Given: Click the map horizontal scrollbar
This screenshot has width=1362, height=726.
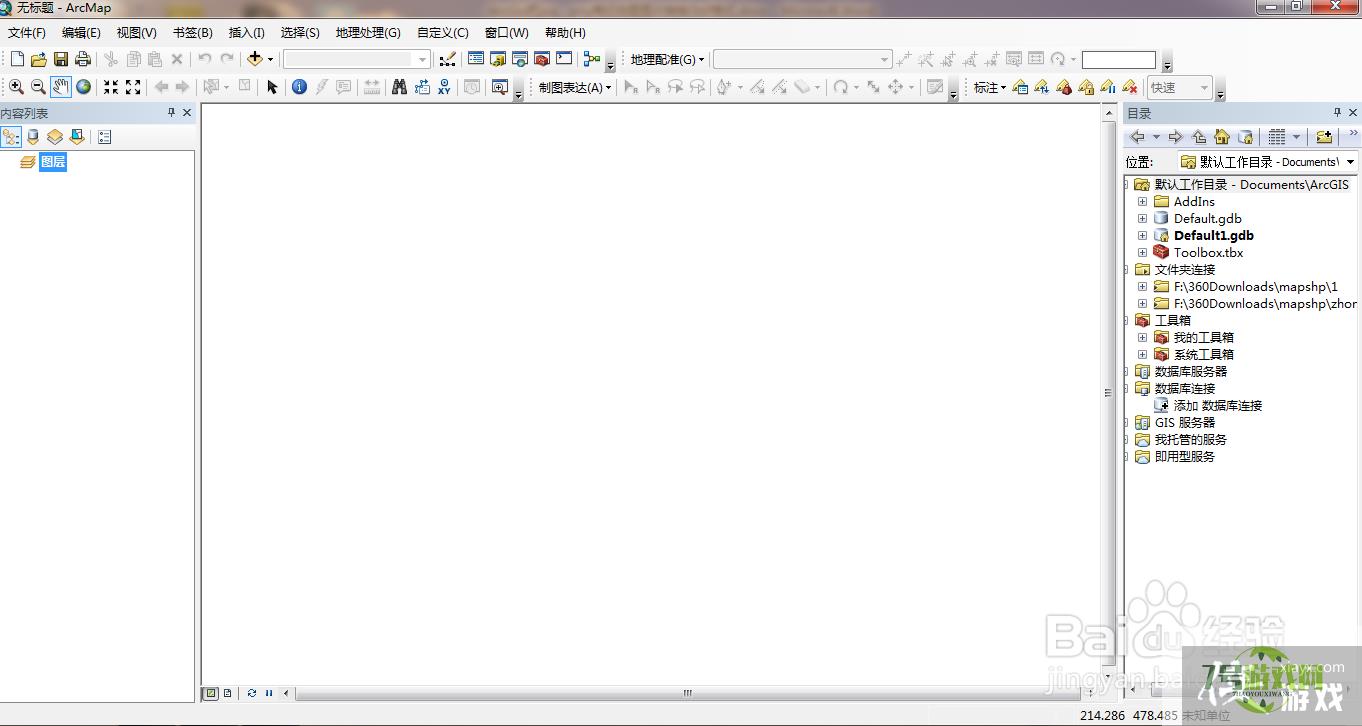Looking at the screenshot, I should click(x=688, y=693).
